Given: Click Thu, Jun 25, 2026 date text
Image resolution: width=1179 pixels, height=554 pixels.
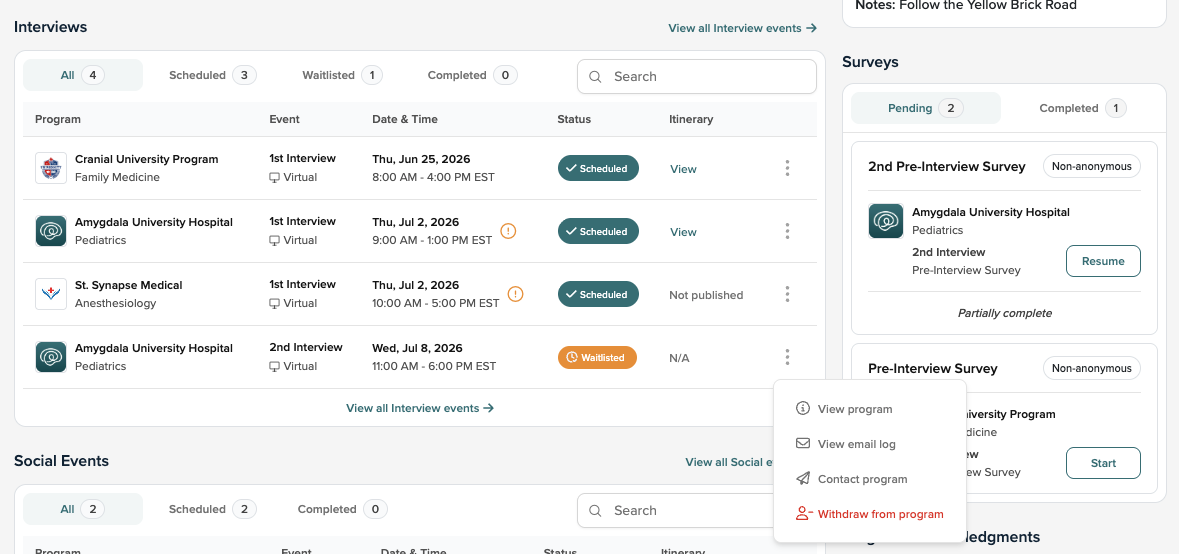Looking at the screenshot, I should click(x=421, y=159).
